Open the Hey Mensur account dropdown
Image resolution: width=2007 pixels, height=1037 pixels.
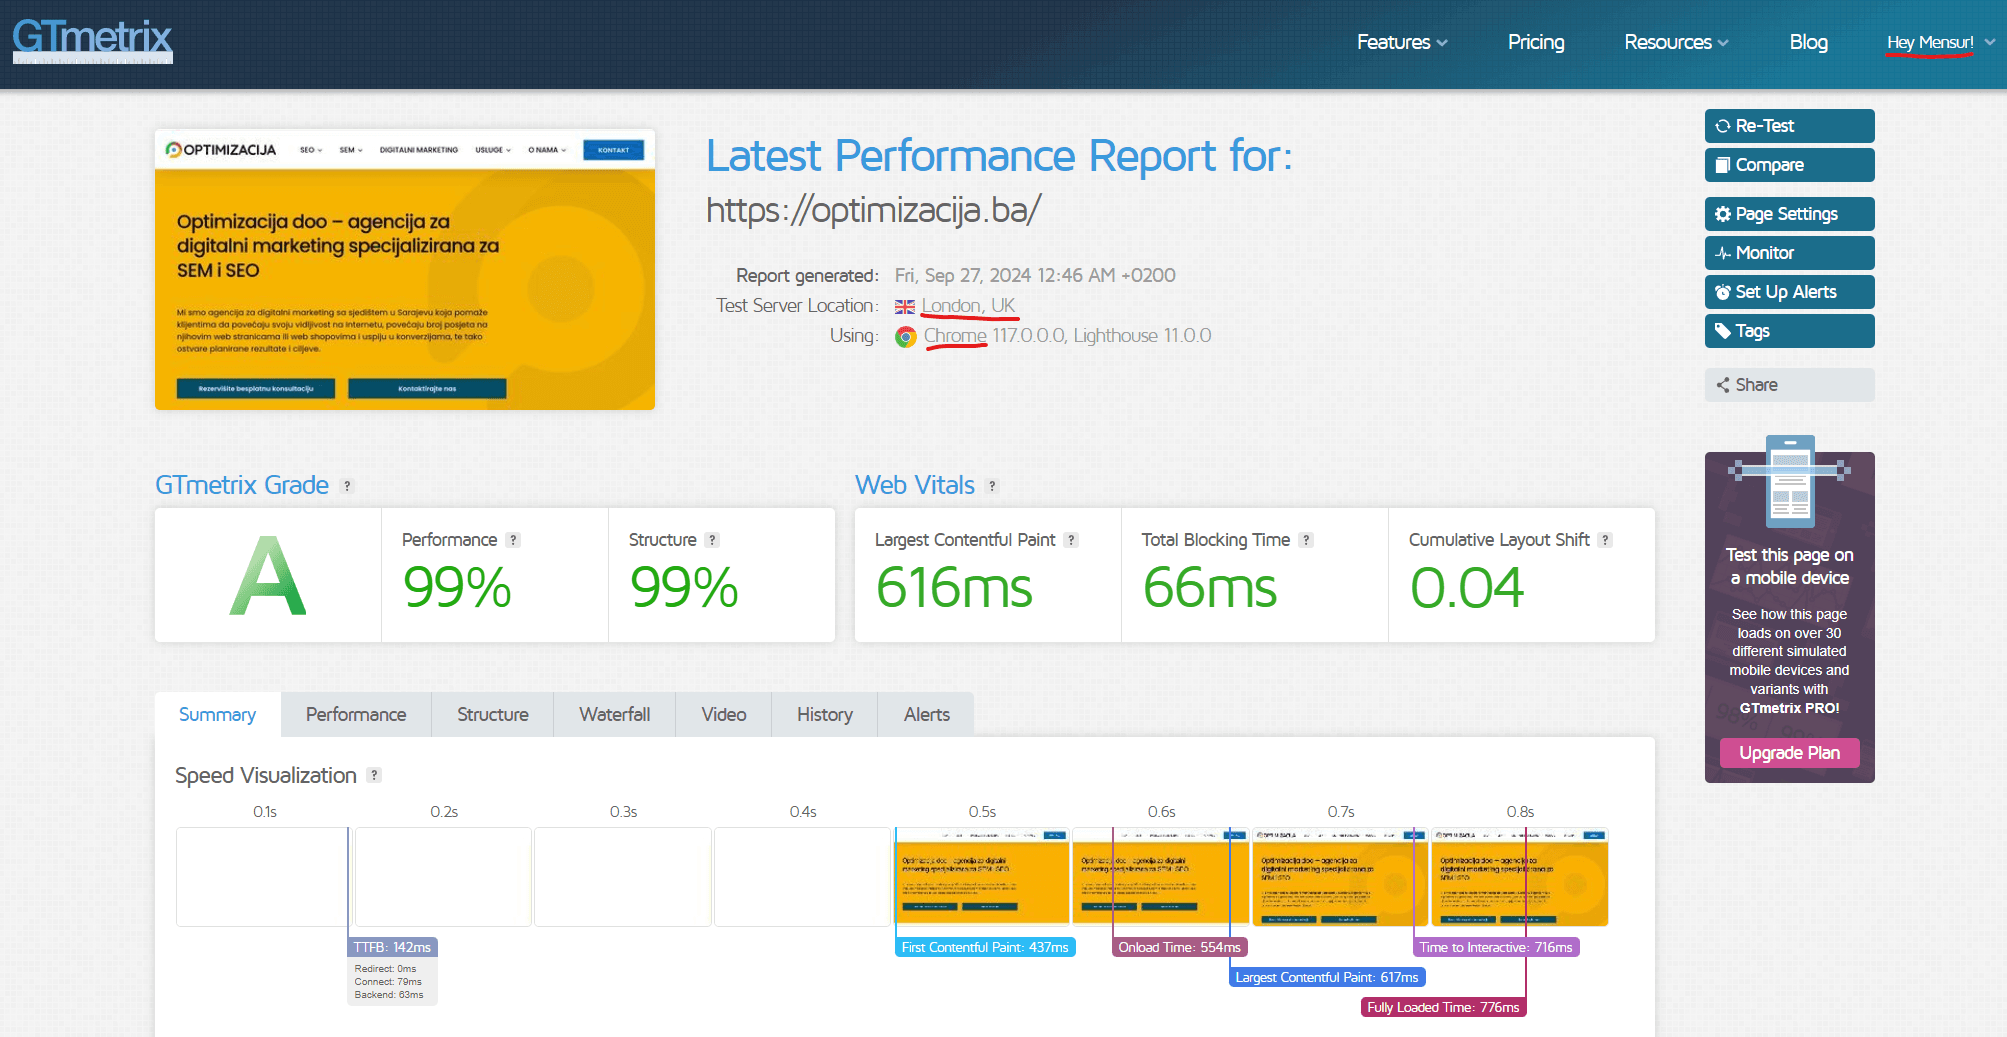click(1939, 42)
